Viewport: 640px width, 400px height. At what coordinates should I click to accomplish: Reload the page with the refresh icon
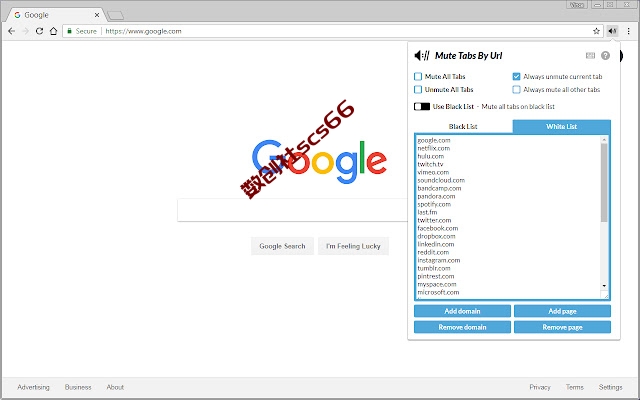39,31
